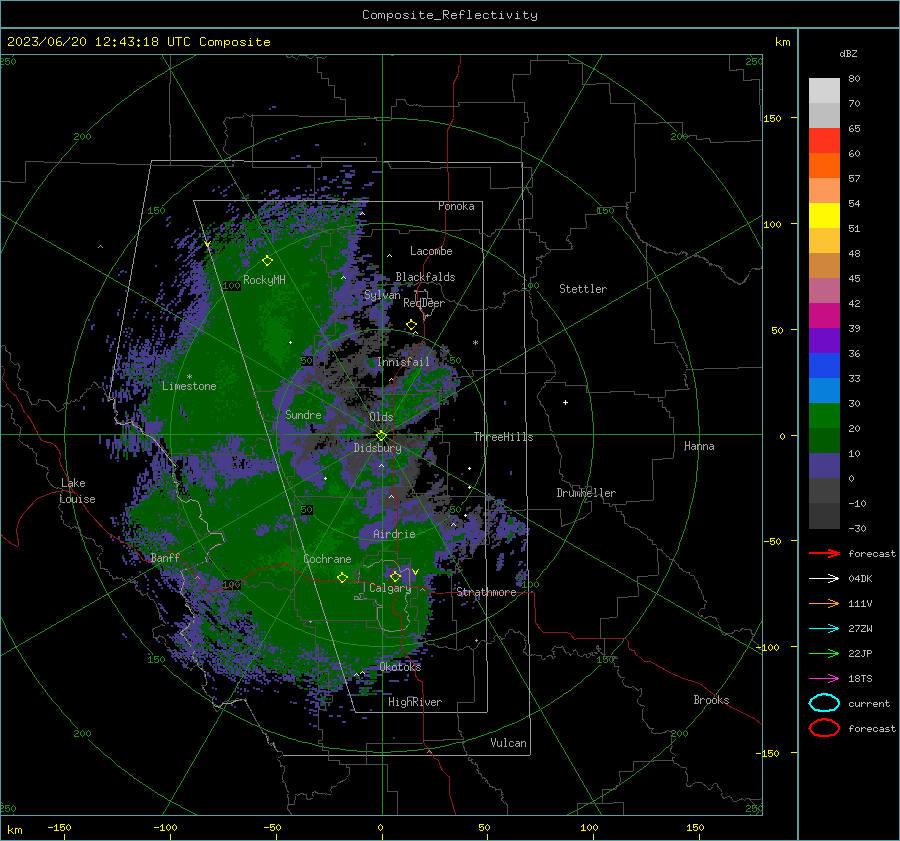The image size is (900, 841).
Task: Click the RockyMH label
Action: 264,280
